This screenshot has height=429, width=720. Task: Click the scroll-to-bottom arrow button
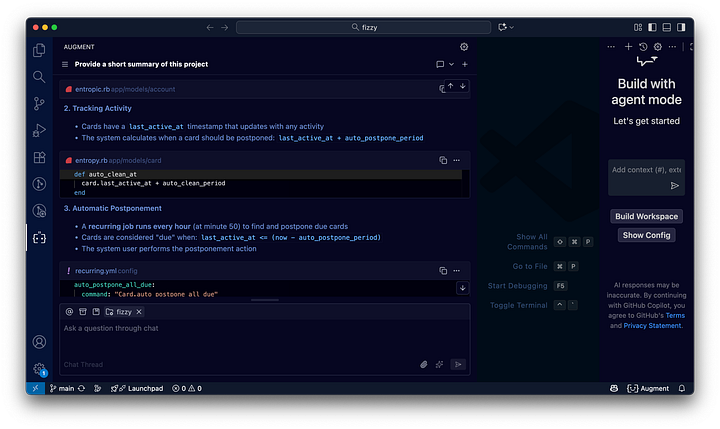pyautogui.click(x=462, y=288)
